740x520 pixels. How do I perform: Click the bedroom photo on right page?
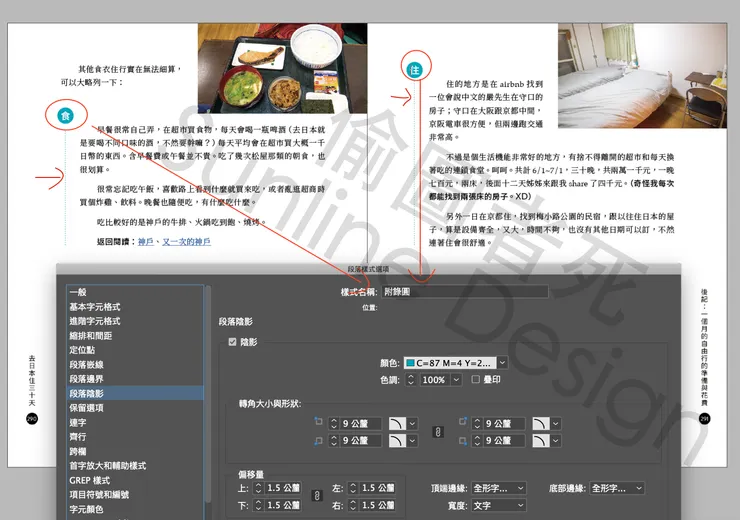click(642, 75)
